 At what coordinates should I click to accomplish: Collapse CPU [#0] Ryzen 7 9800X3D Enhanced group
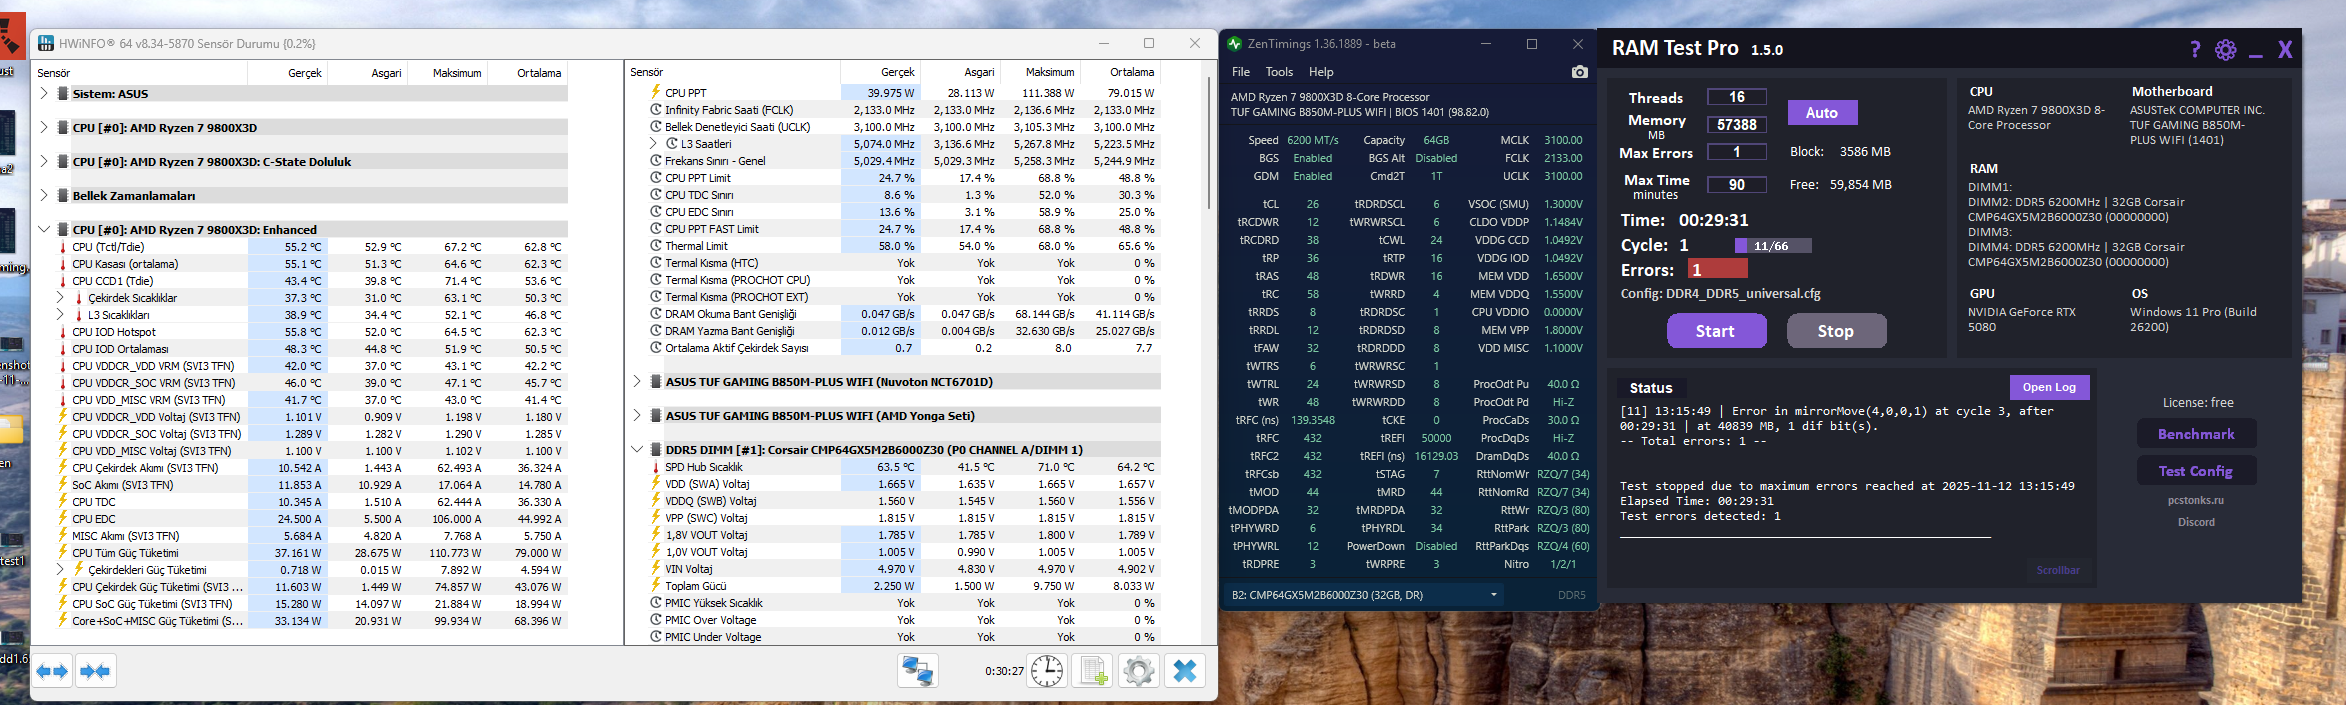tap(43, 229)
